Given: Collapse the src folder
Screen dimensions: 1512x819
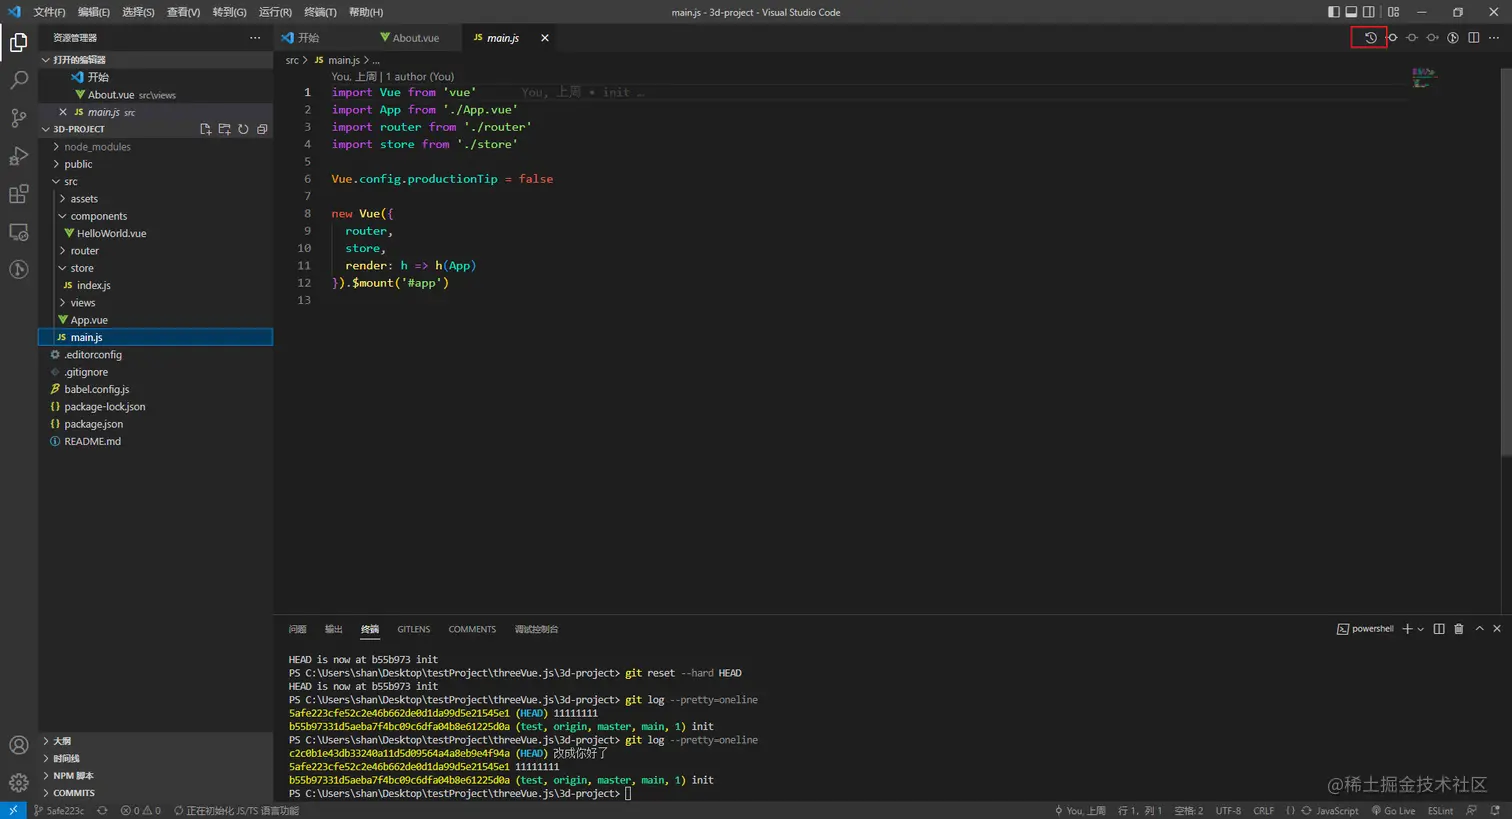Looking at the screenshot, I should point(155,181).
